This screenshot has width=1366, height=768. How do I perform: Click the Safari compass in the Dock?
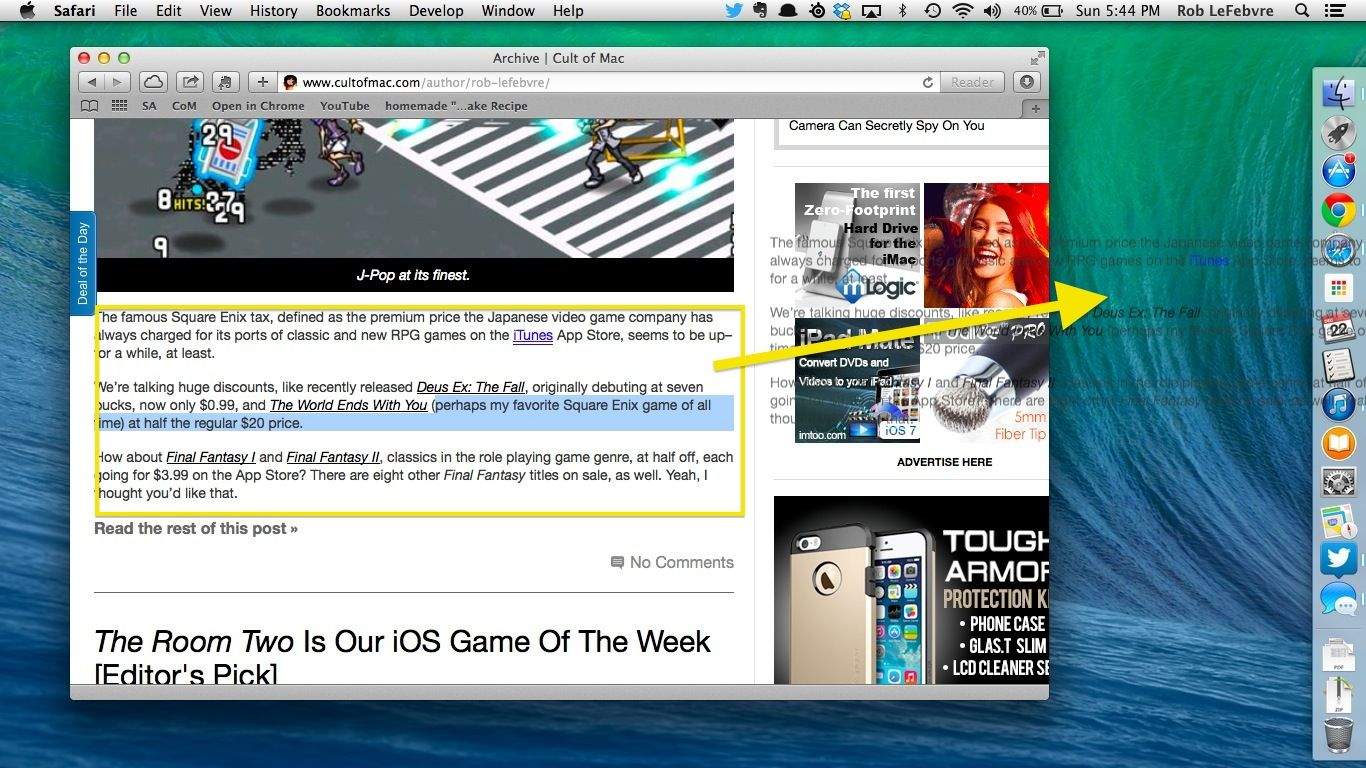(1338, 249)
